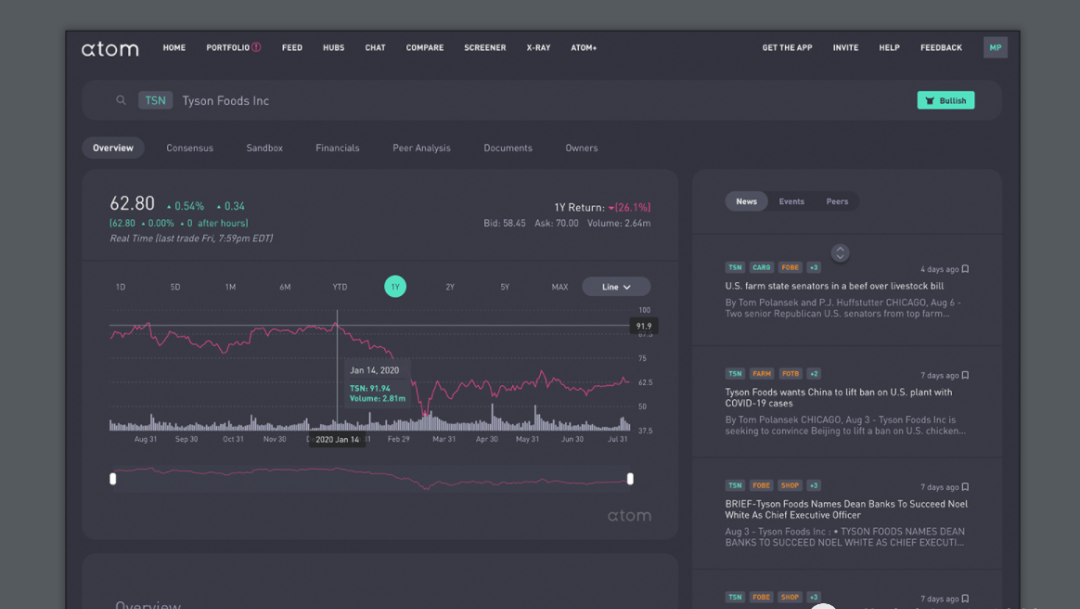Select the 1D chart range
Viewport: 1080px width, 609px height.
pos(121,287)
